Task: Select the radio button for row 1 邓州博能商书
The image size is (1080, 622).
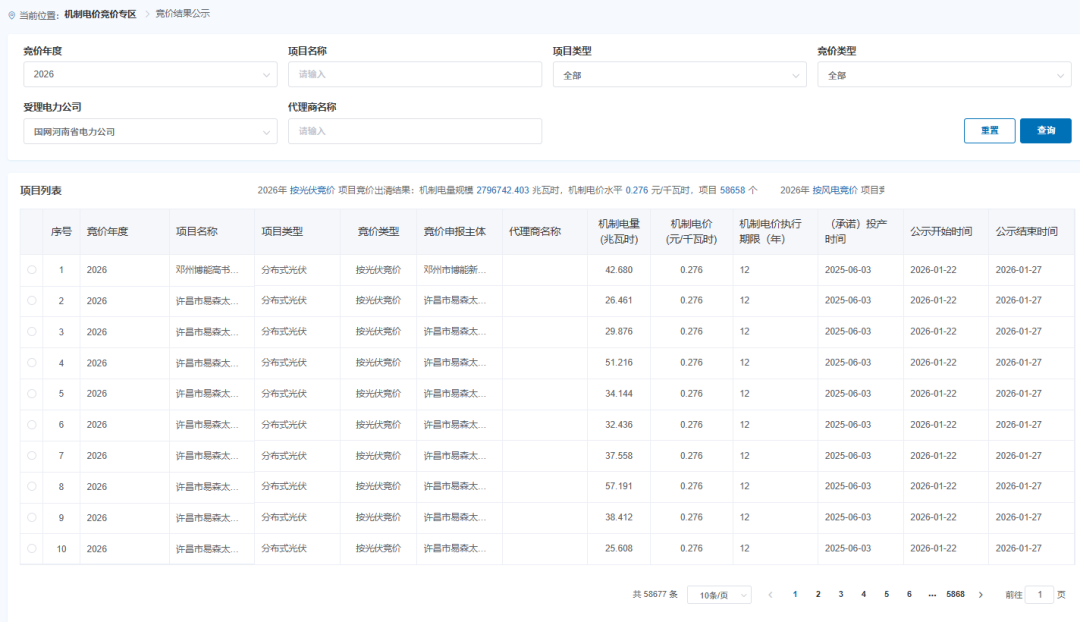Action: [31, 269]
